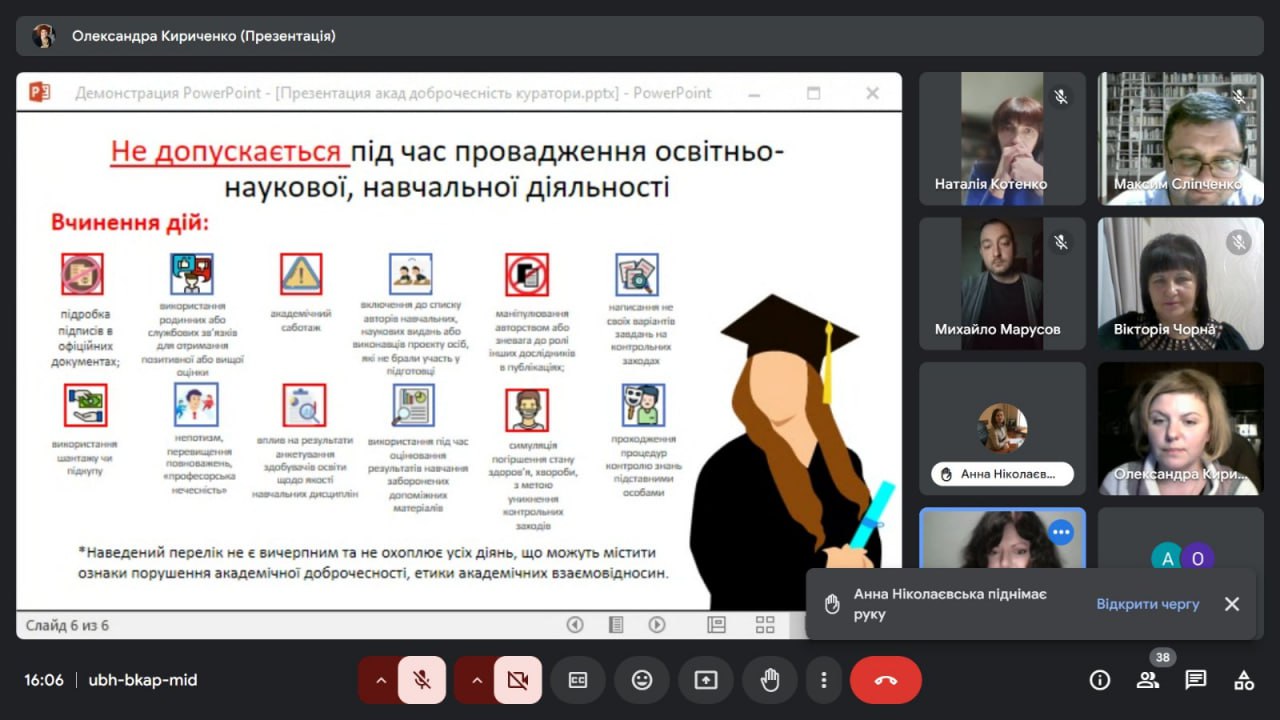Open meeting details info icon

[x=1100, y=680]
